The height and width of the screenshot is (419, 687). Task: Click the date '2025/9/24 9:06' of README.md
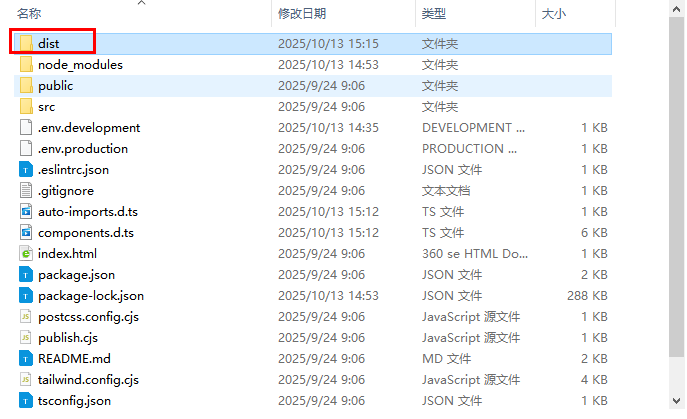[321, 359]
